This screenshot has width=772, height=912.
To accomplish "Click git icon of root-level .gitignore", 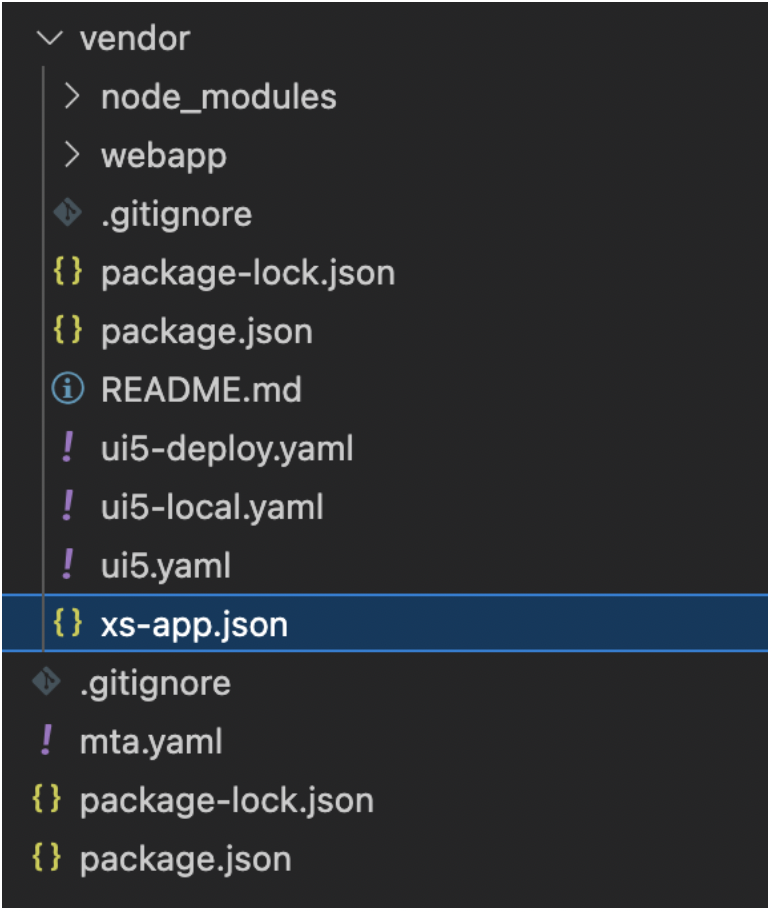I will (x=47, y=682).
